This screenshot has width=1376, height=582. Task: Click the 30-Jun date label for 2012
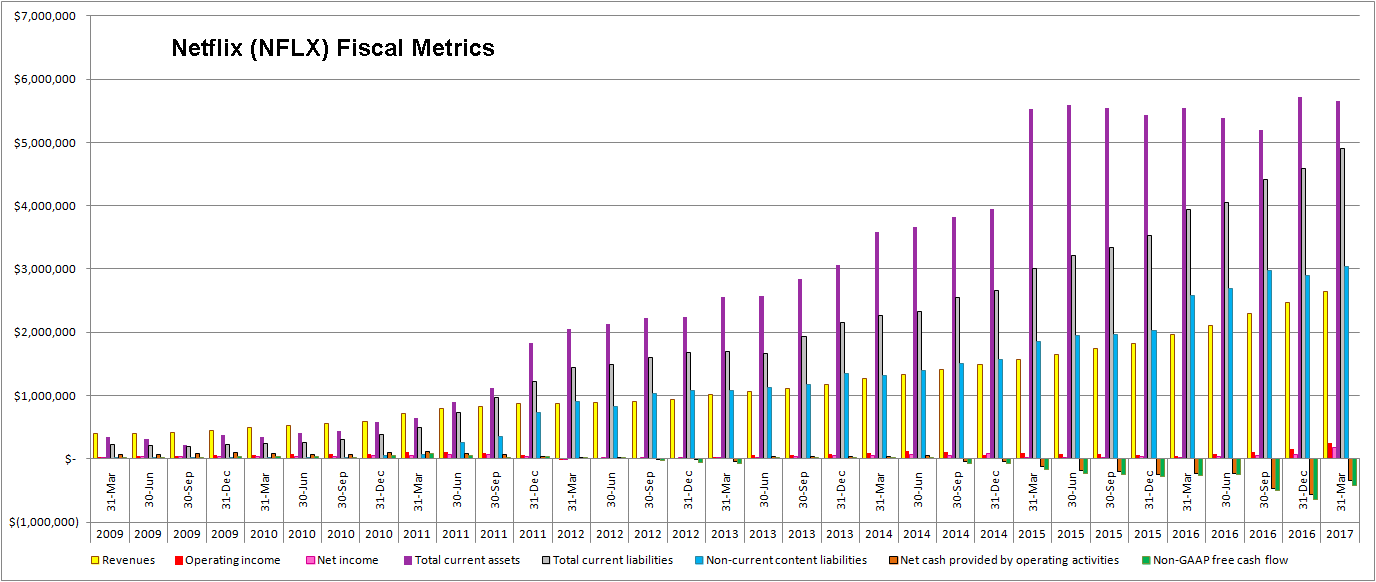click(610, 492)
